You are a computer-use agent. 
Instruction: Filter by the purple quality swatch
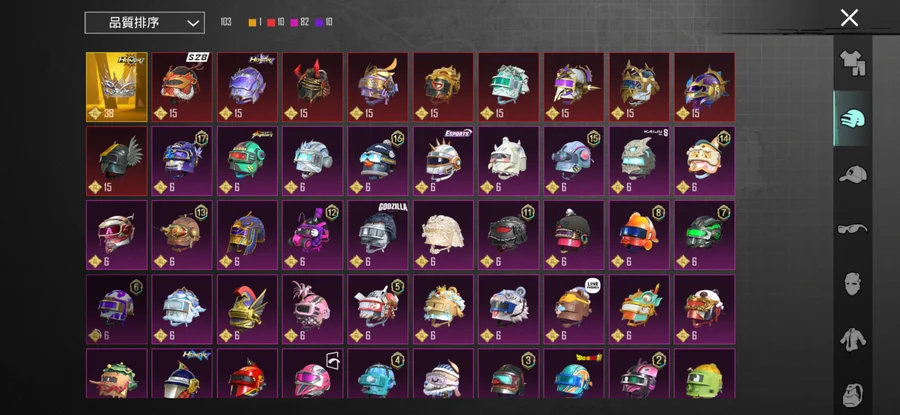tap(319, 22)
